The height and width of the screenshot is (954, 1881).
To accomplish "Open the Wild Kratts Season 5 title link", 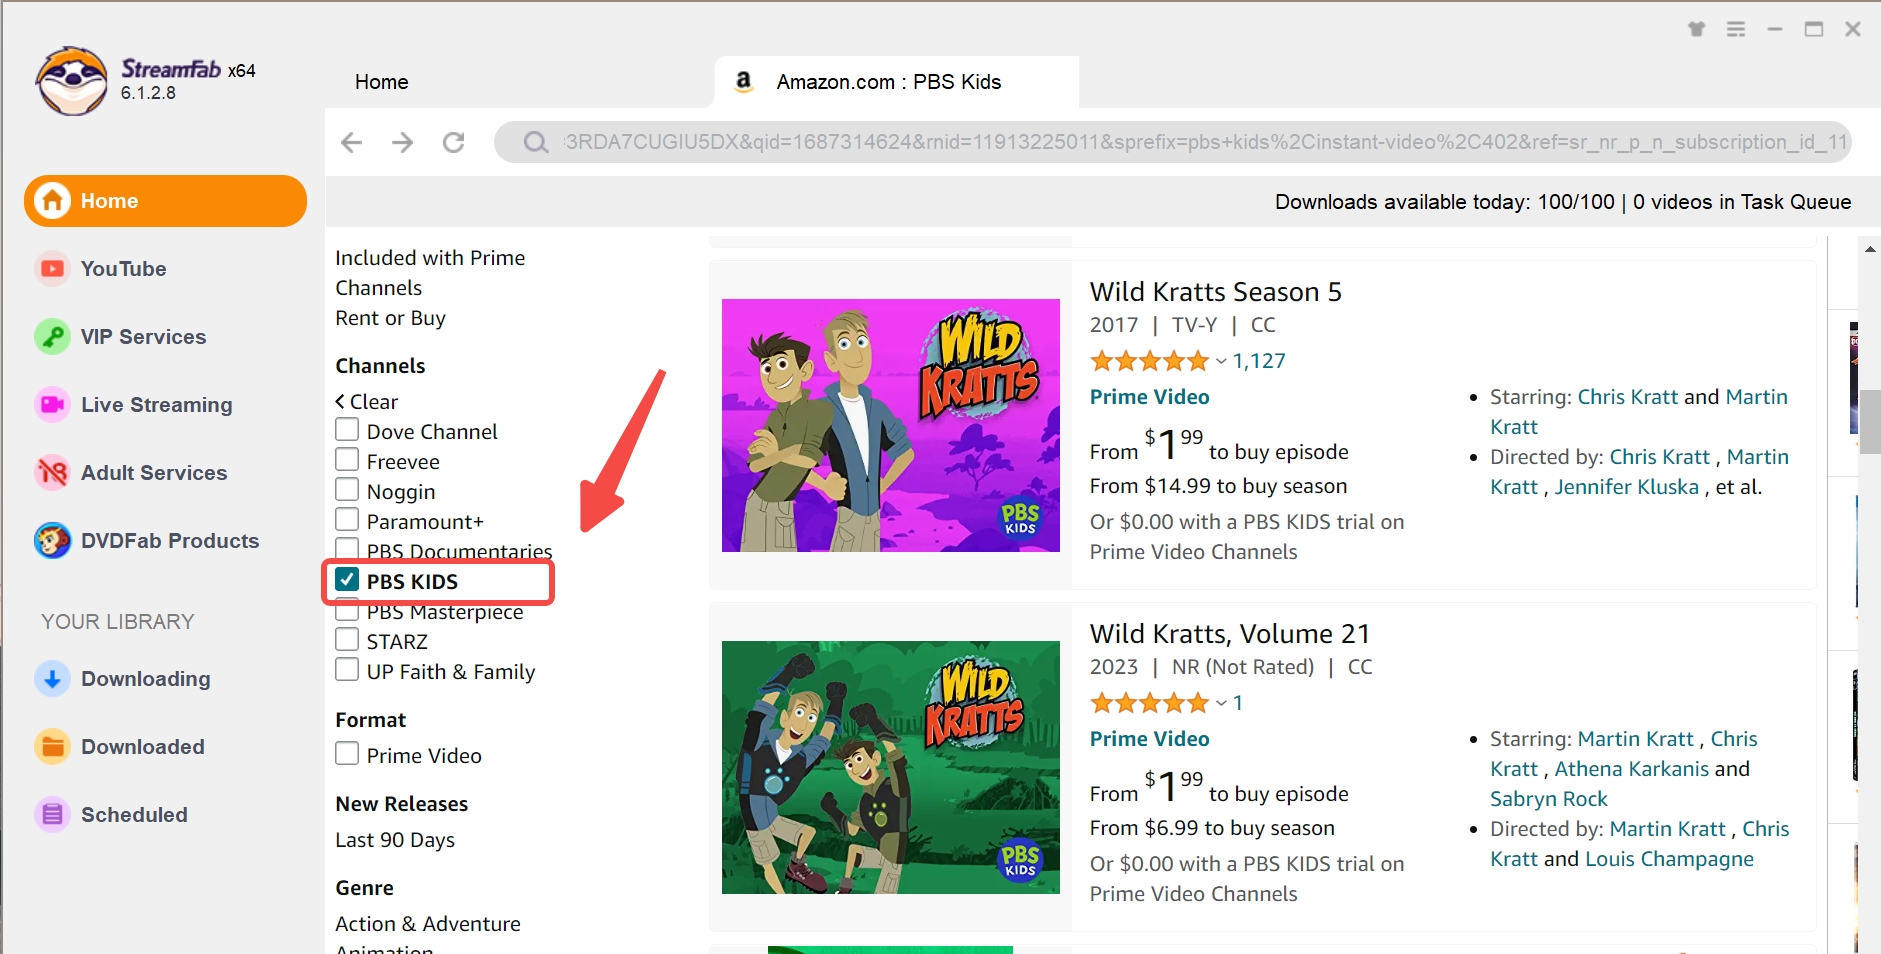I will 1215,292.
